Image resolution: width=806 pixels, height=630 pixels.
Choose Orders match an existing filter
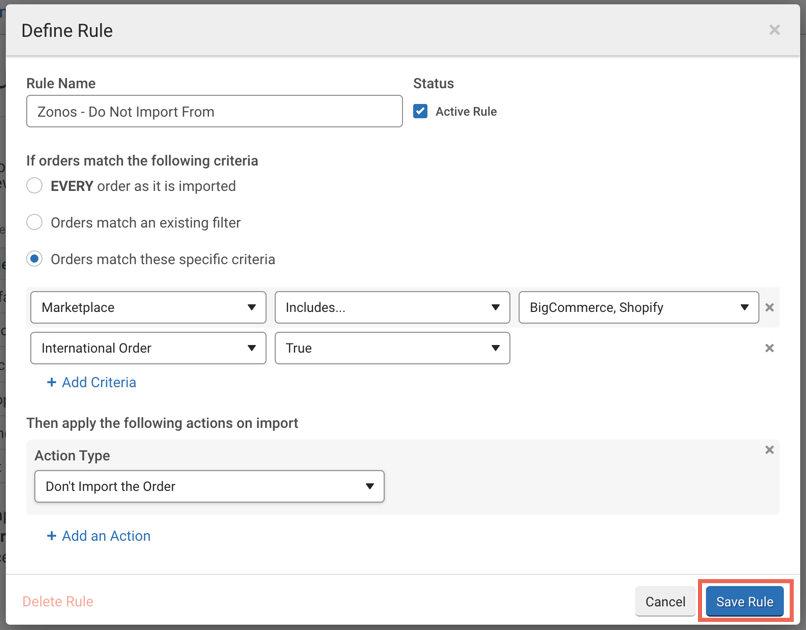(35, 222)
